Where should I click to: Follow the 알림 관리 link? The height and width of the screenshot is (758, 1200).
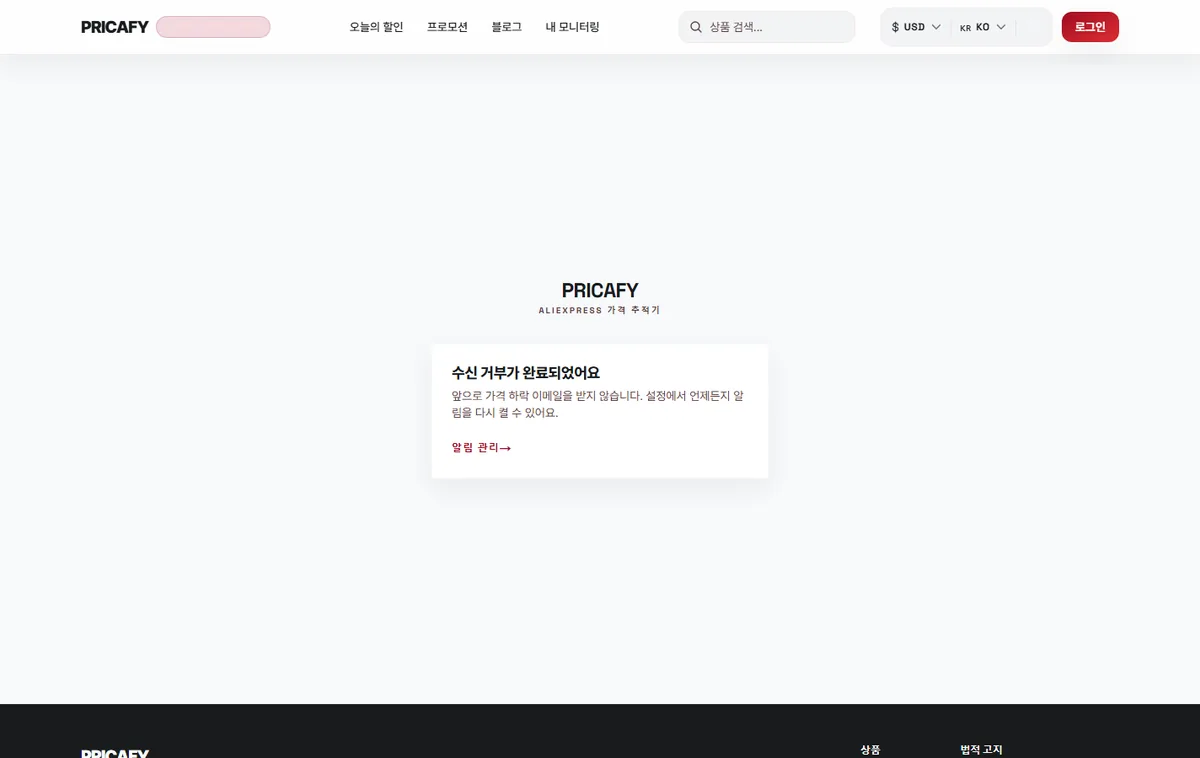pos(481,448)
